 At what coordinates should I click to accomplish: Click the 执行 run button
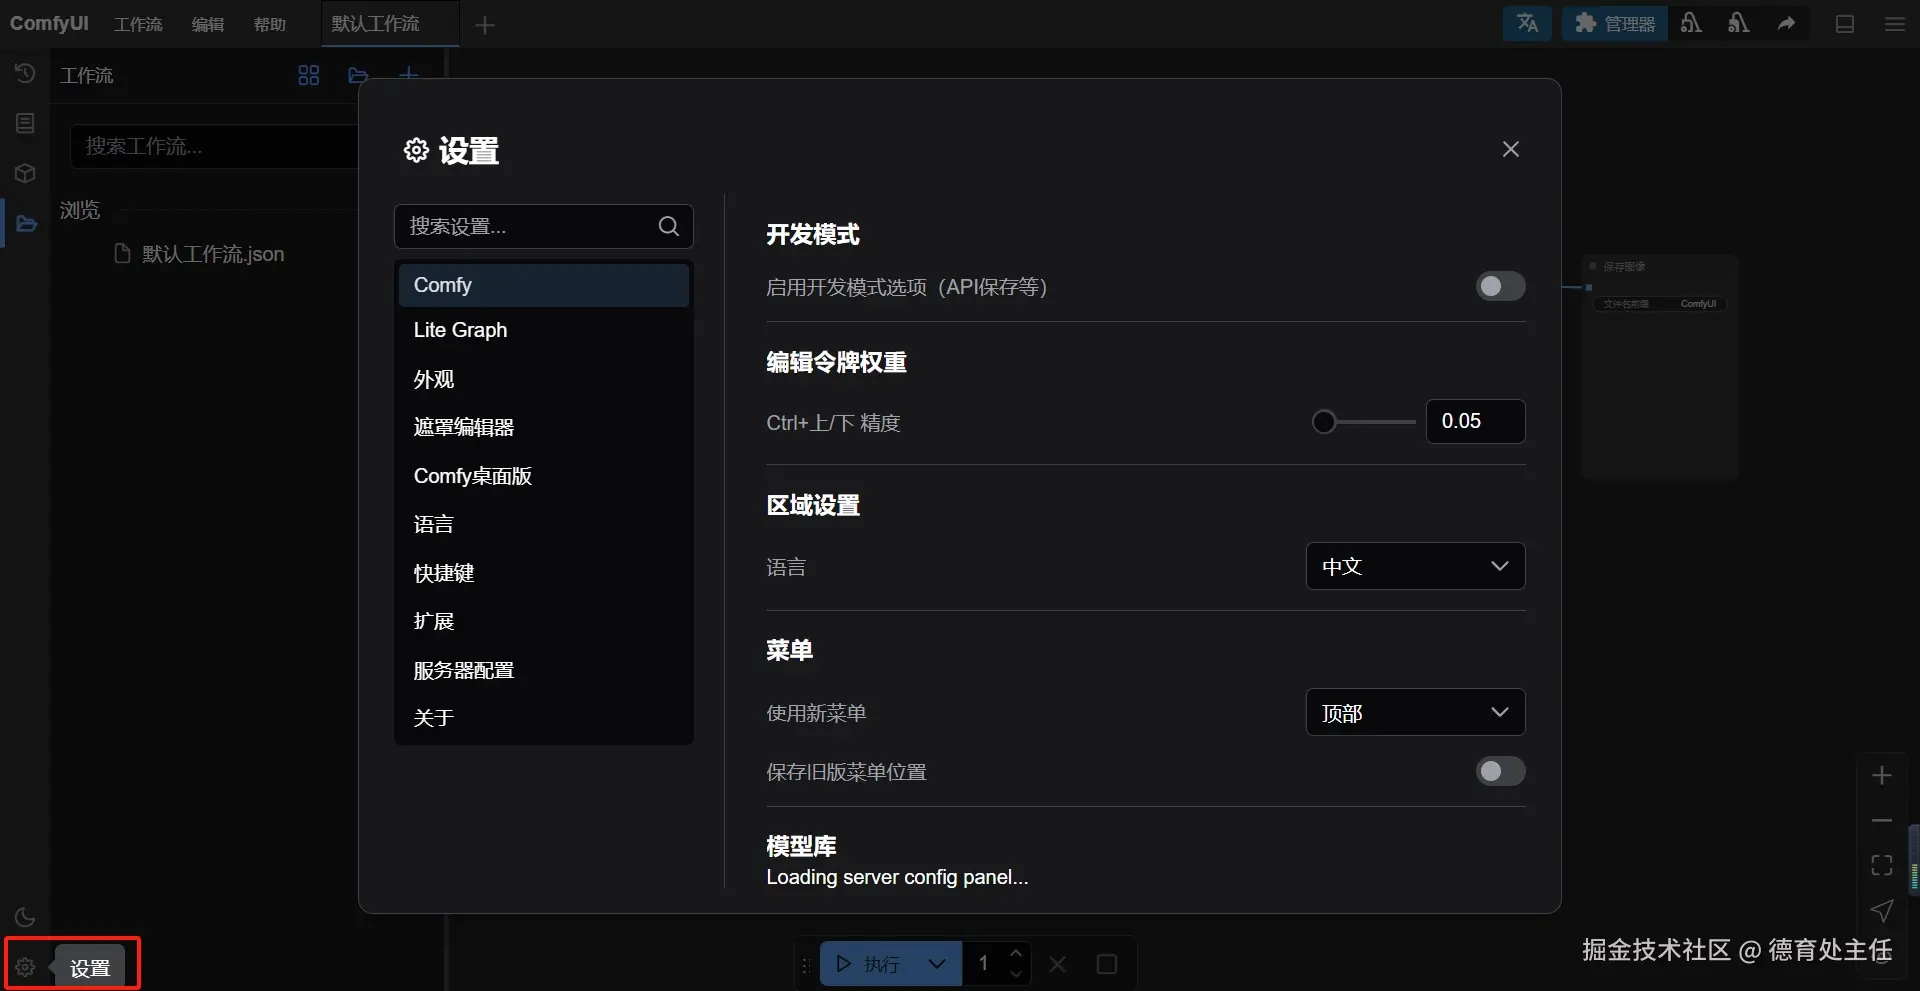click(868, 964)
